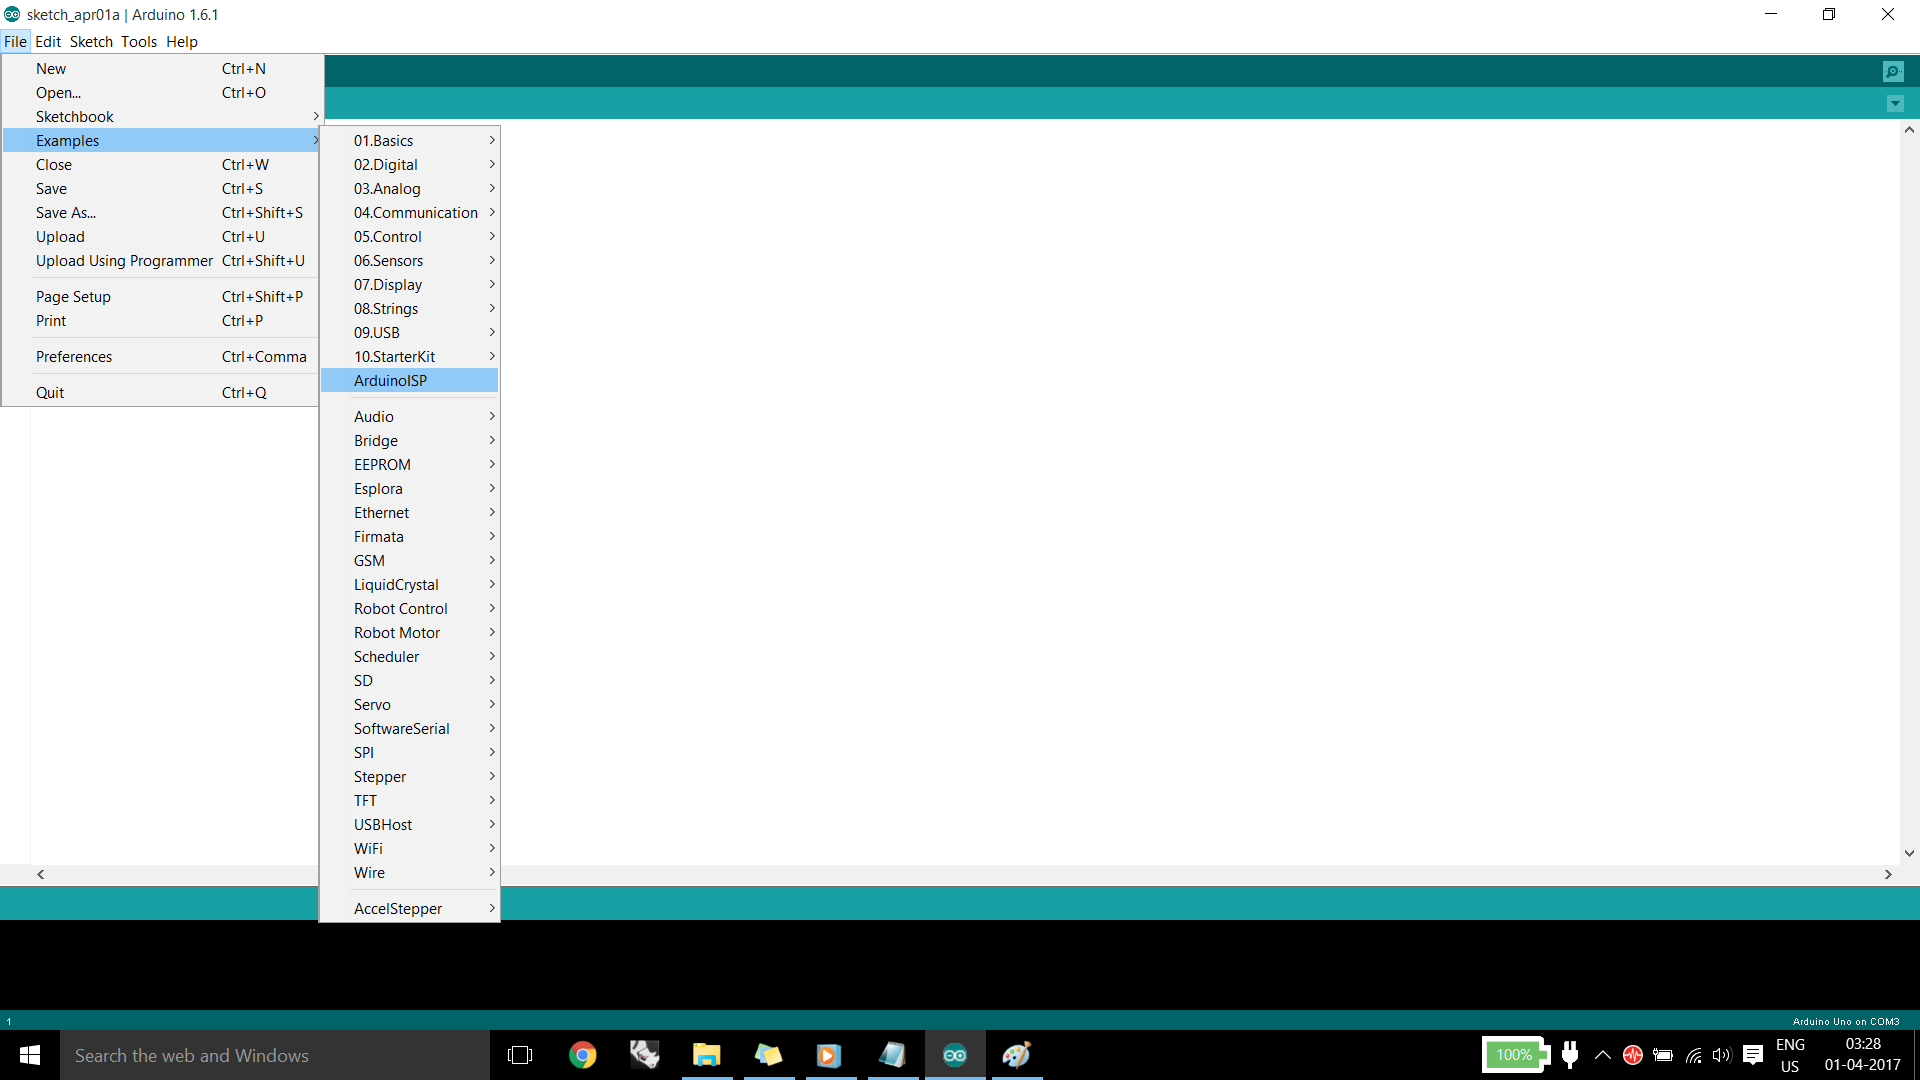This screenshot has height=1080, width=1920.
Task: Choose Quit from File menu
Action: click(x=162, y=393)
